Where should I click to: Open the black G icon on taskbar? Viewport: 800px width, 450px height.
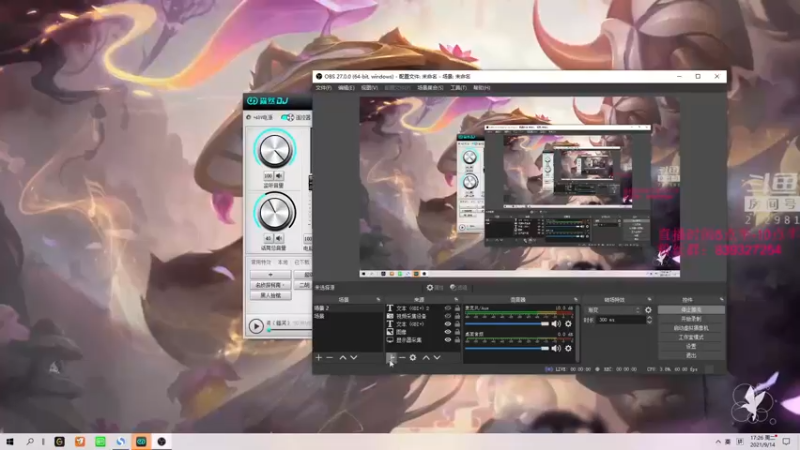click(60, 441)
